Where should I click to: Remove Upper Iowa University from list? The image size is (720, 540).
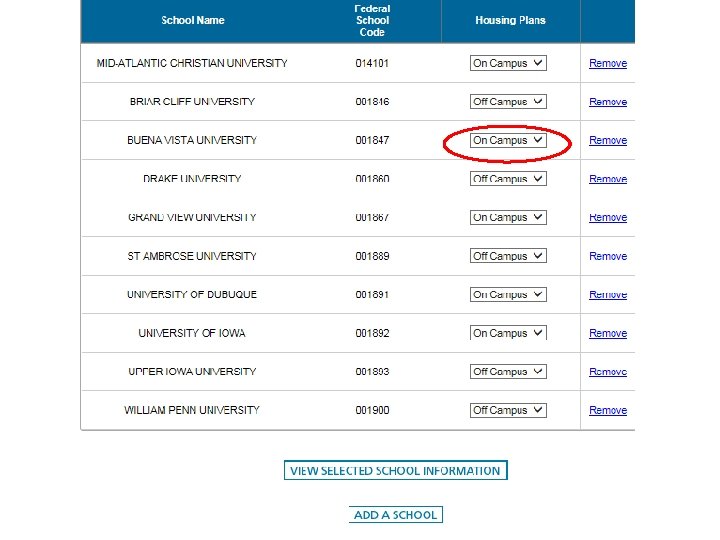click(608, 371)
